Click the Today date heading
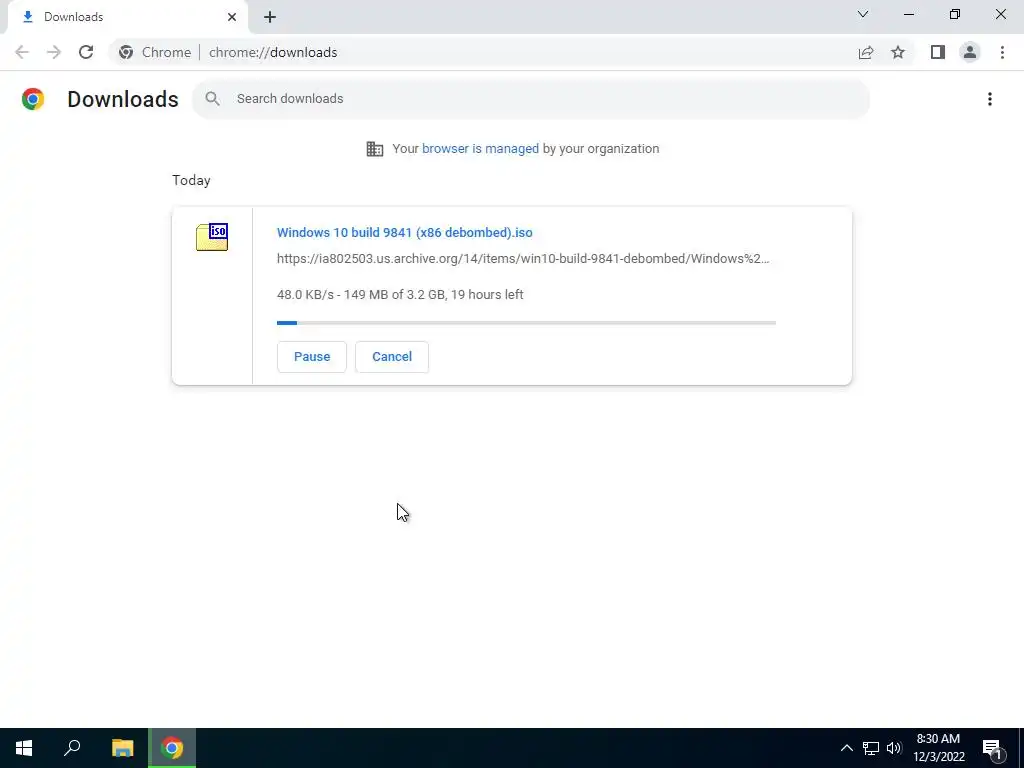 [x=191, y=180]
